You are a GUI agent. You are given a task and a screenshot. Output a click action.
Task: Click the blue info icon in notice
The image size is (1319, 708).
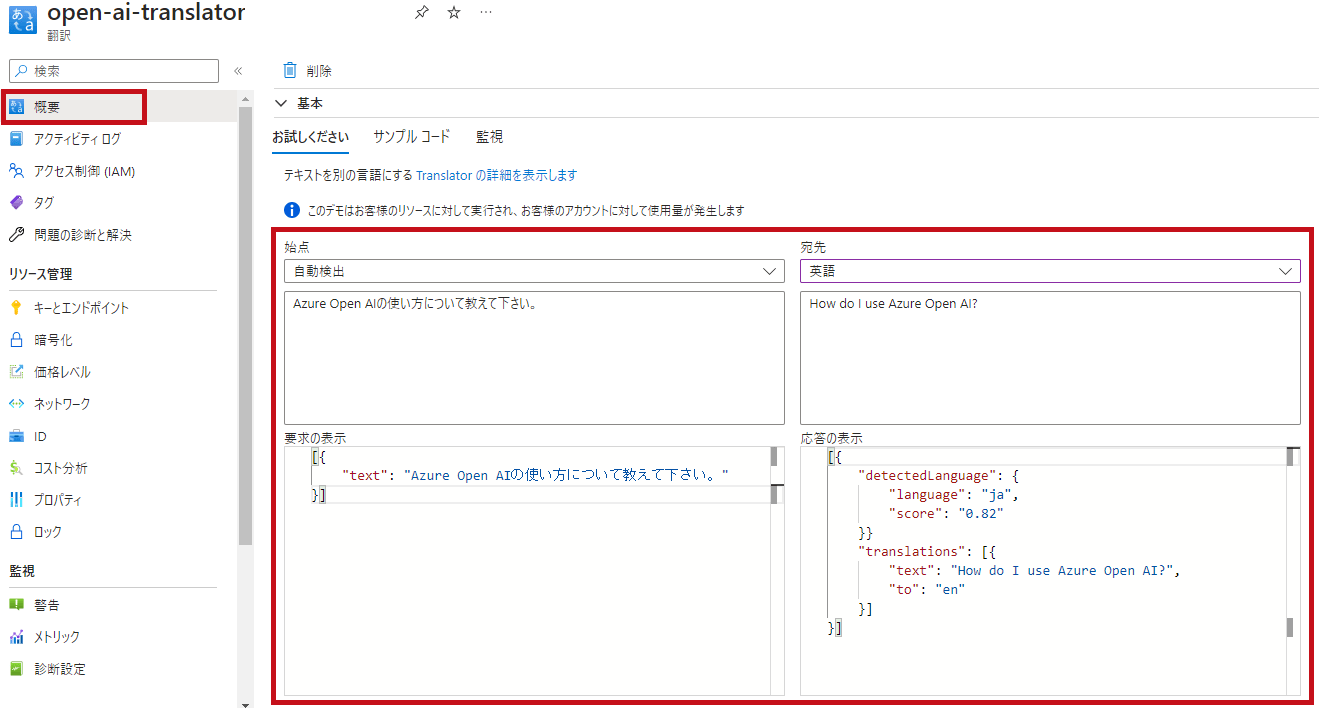point(292,210)
